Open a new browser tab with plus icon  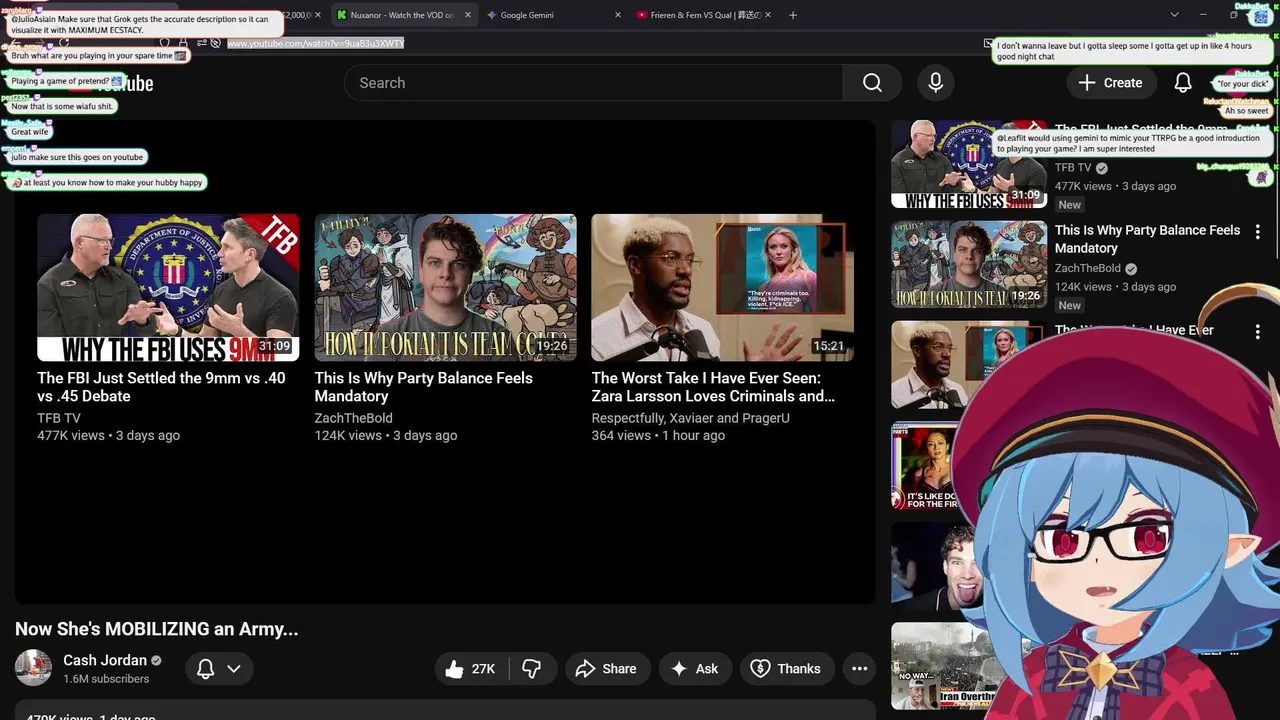click(x=793, y=15)
